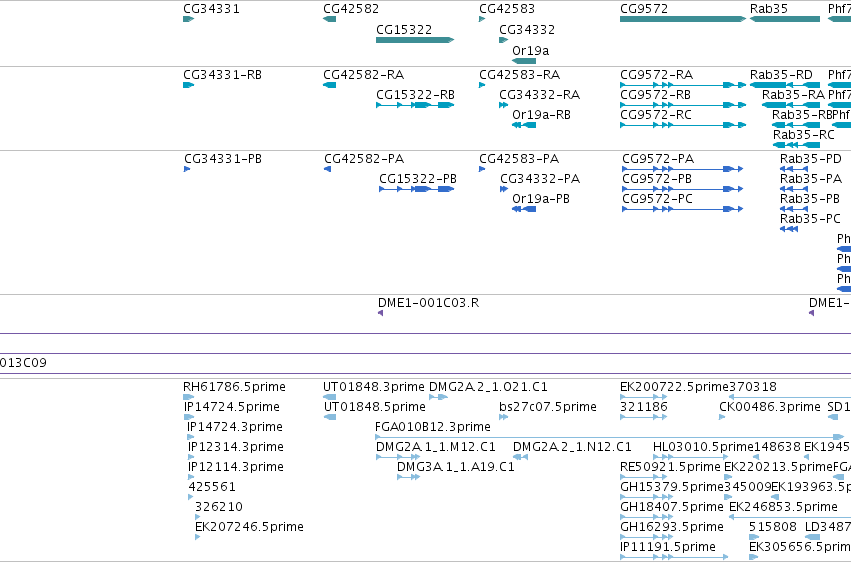Select the 013C09 track label
Viewport: 851px width, 562px height.
pyautogui.click(x=23, y=363)
